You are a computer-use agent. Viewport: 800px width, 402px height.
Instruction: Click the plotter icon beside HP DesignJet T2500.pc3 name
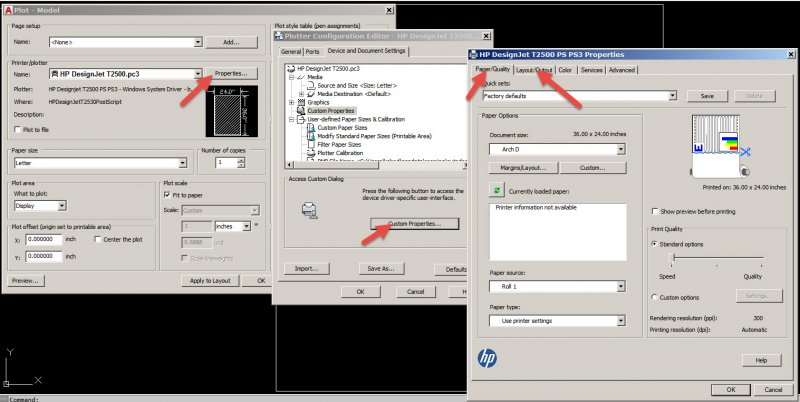point(55,74)
